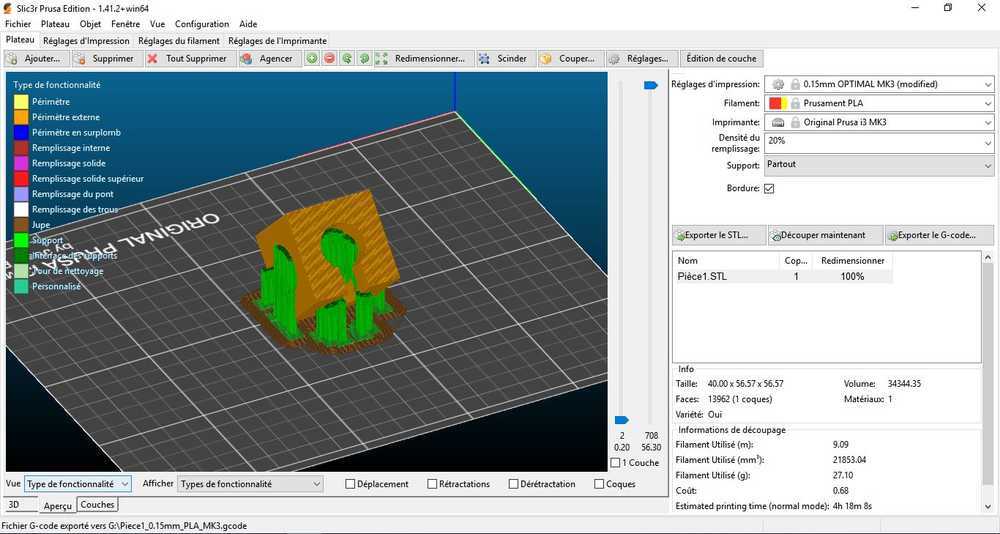Click the lower blue layer slider handle

point(621,420)
